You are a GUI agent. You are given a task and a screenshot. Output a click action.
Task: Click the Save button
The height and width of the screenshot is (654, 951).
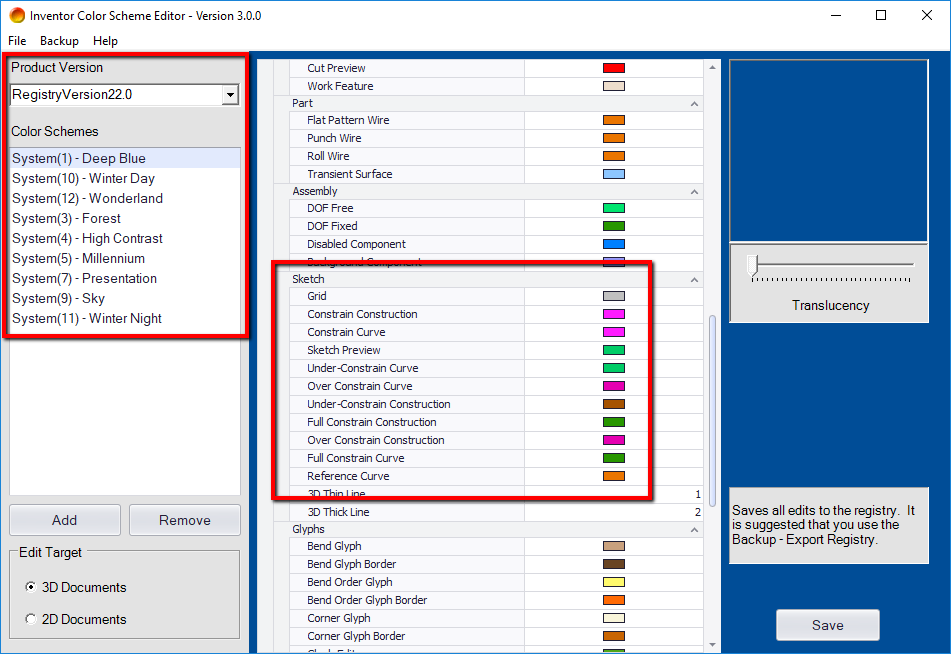point(828,625)
